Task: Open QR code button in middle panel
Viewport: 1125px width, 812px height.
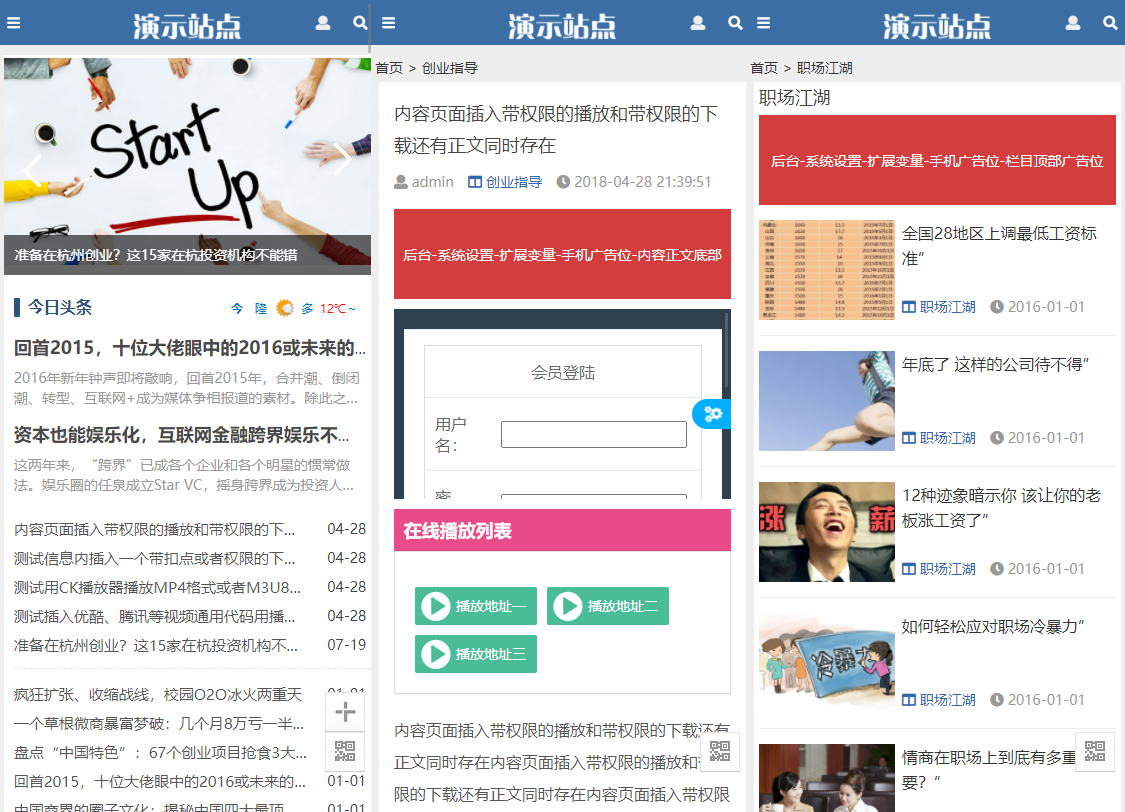Action: 720,751
